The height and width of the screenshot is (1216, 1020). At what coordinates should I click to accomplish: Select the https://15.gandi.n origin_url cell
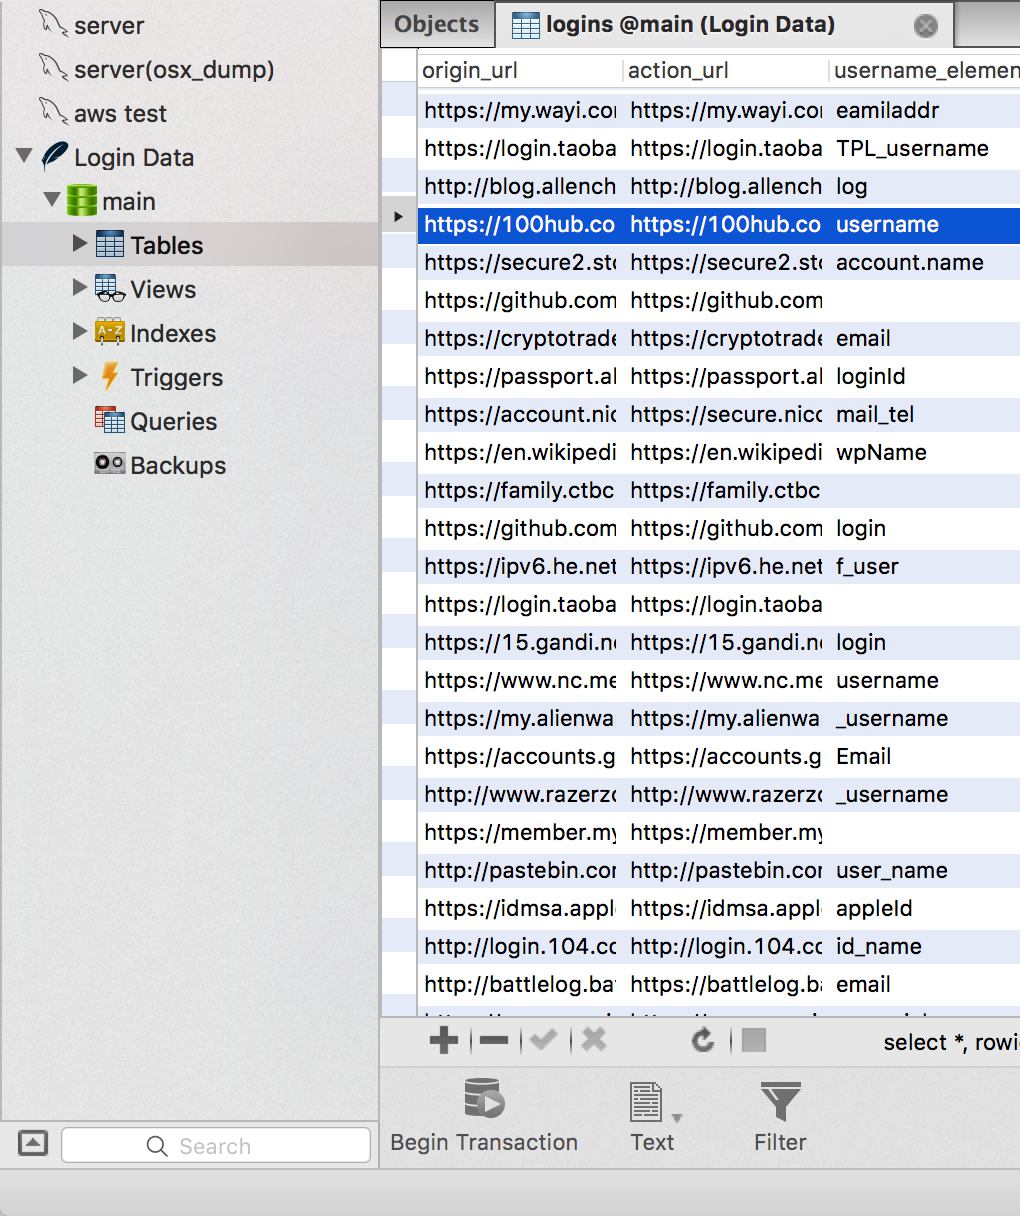519,642
